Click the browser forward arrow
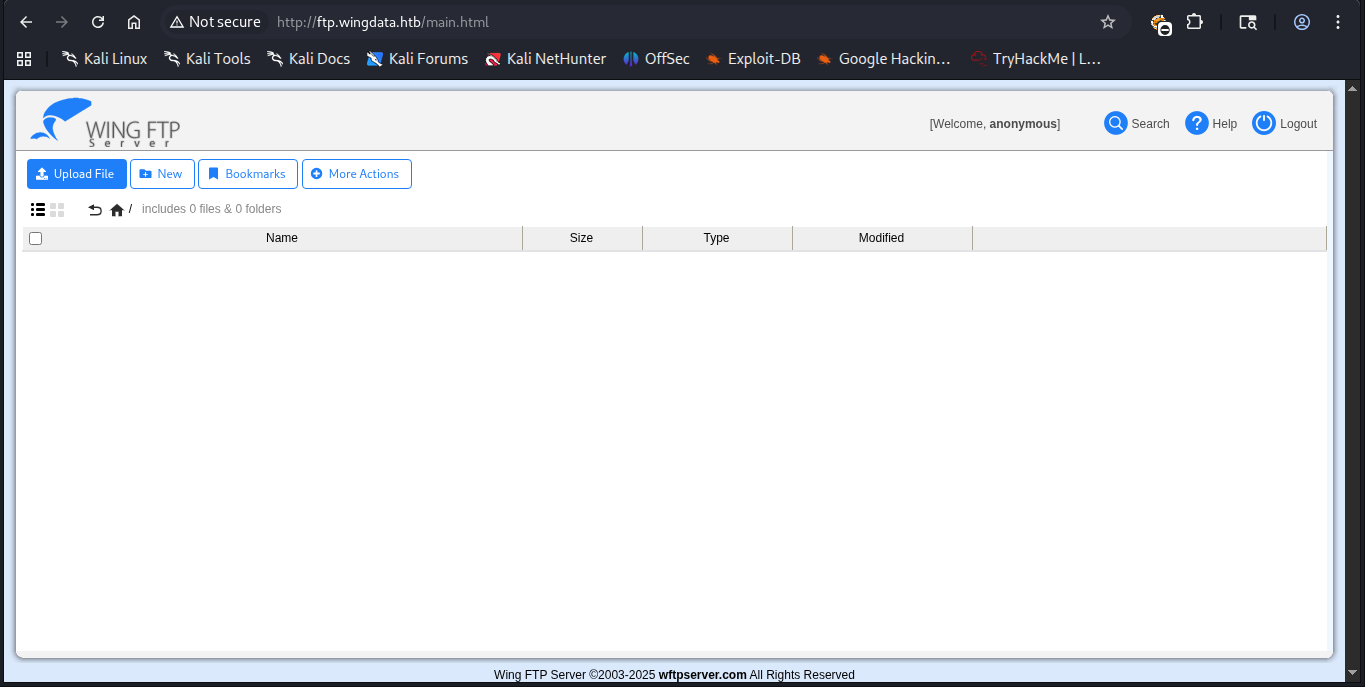This screenshot has width=1365, height=687. pyautogui.click(x=62, y=22)
